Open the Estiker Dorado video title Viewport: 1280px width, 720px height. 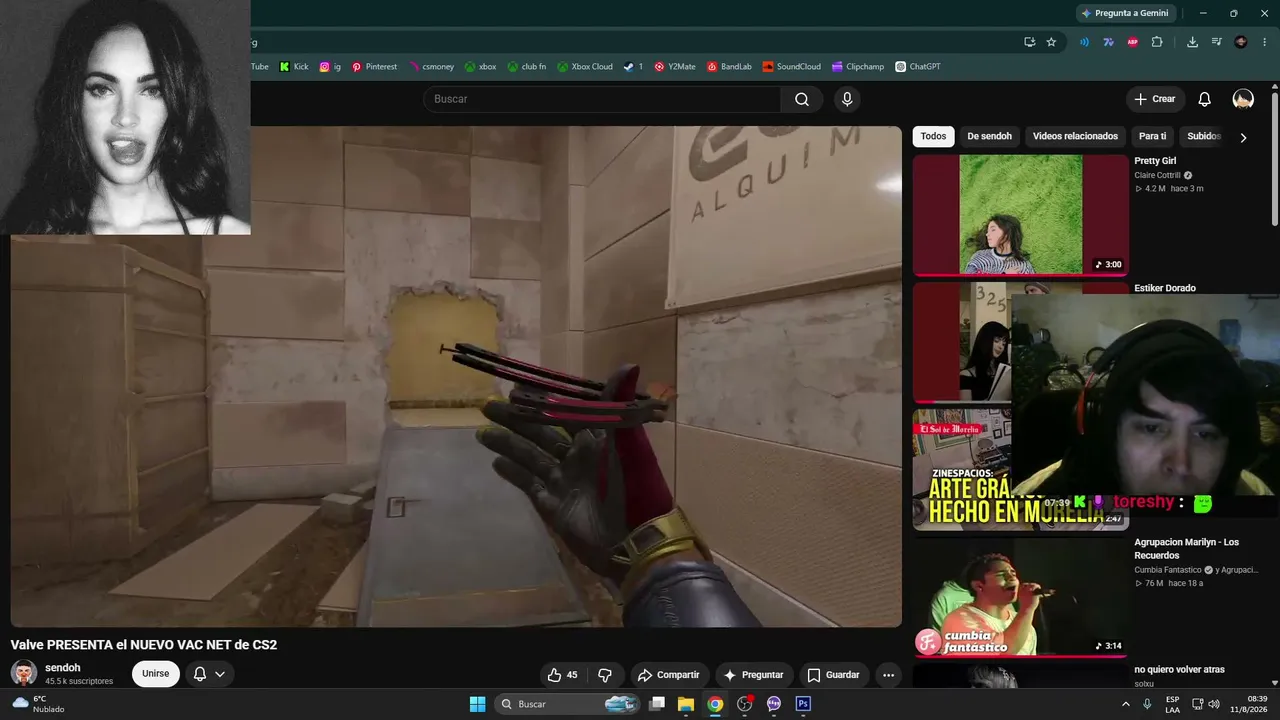(x=1165, y=288)
